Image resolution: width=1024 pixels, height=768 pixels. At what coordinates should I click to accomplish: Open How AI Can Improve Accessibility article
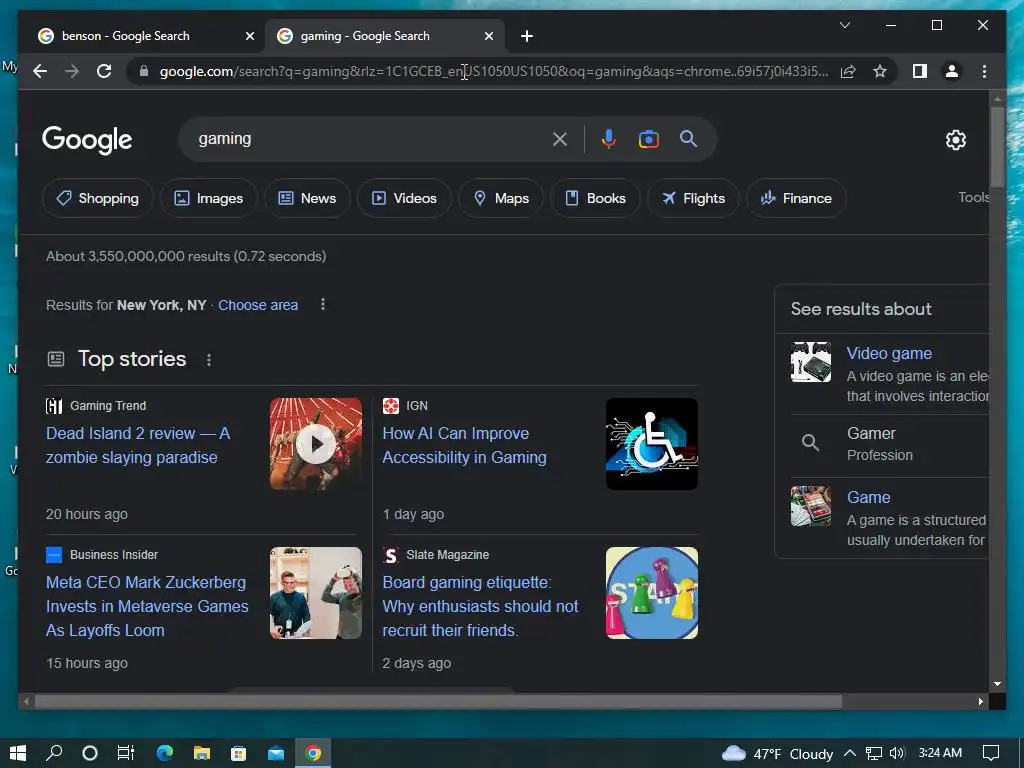pyautogui.click(x=464, y=445)
